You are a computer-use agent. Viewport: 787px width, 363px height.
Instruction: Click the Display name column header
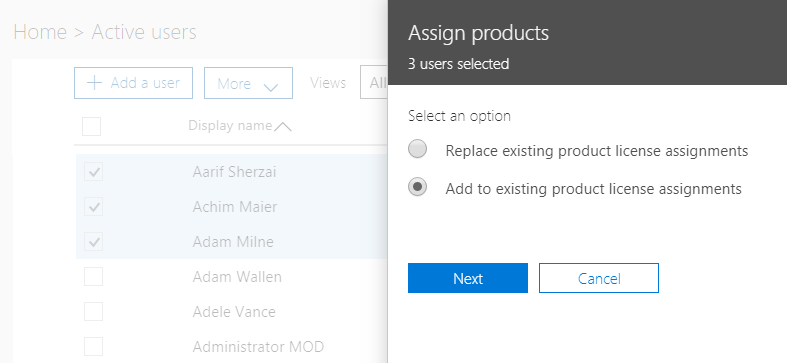pyautogui.click(x=230, y=126)
